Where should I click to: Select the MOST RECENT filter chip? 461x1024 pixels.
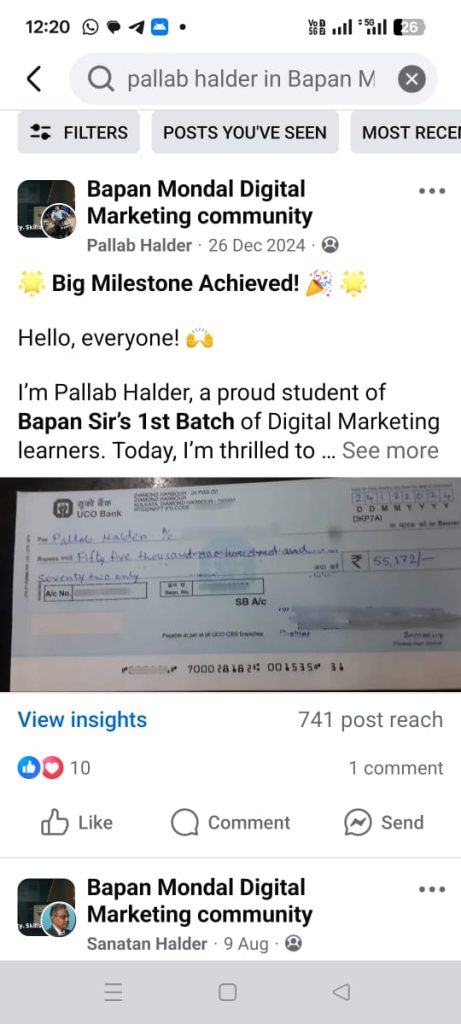coord(406,133)
